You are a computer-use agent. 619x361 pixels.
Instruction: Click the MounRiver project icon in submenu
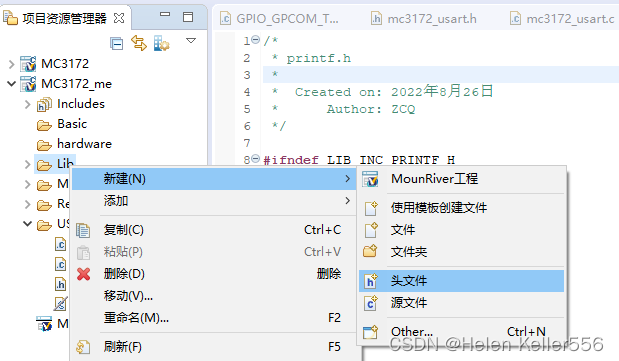[370, 179]
